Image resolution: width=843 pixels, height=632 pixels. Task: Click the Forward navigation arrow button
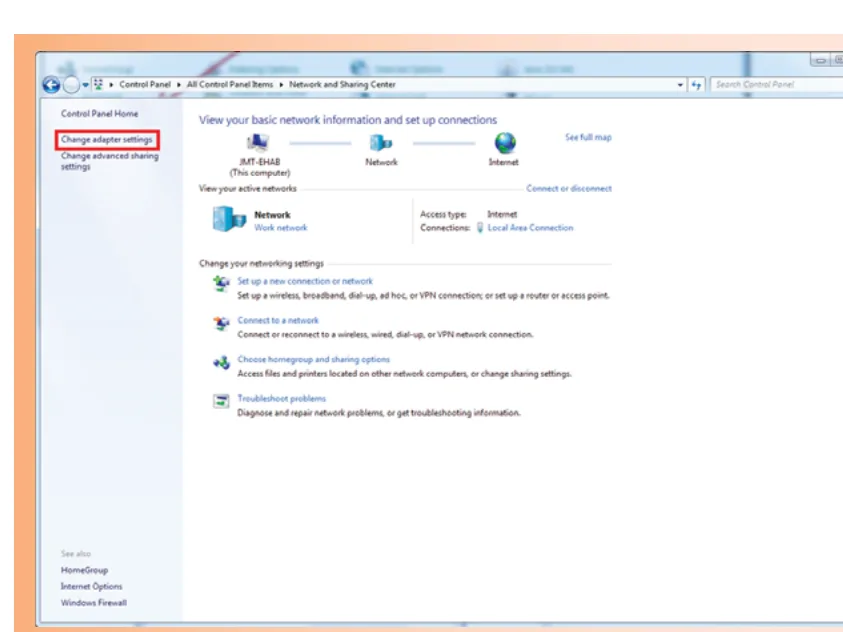pyautogui.click(x=71, y=84)
